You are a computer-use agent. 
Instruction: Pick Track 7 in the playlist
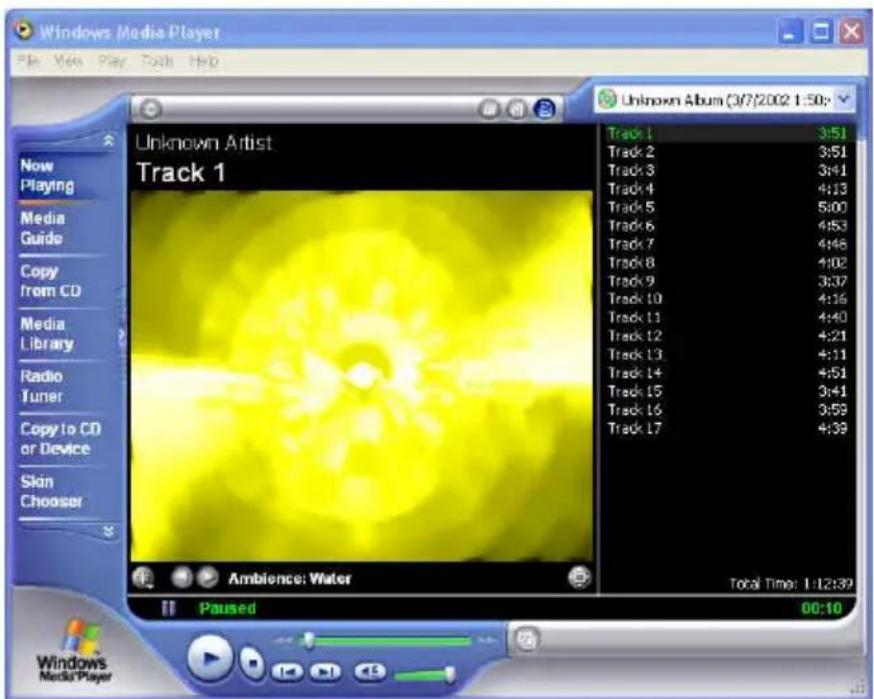727,244
